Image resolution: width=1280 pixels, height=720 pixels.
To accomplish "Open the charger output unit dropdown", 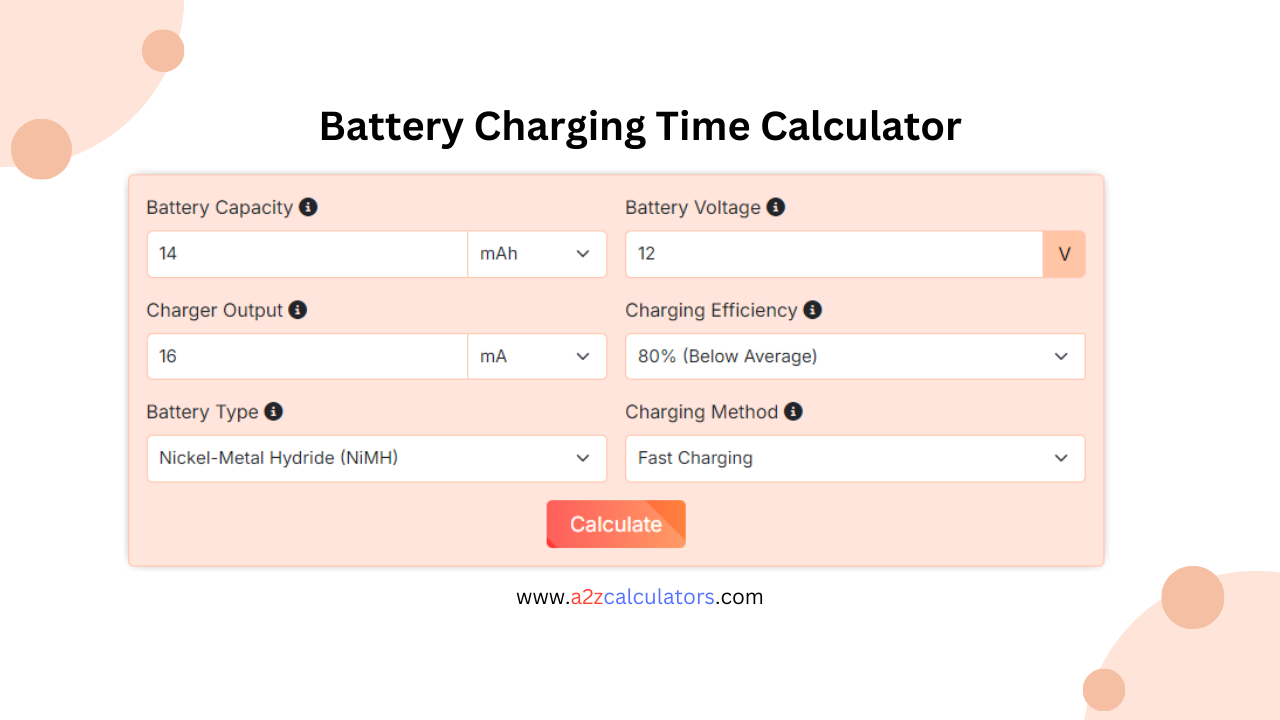I will 537,356.
